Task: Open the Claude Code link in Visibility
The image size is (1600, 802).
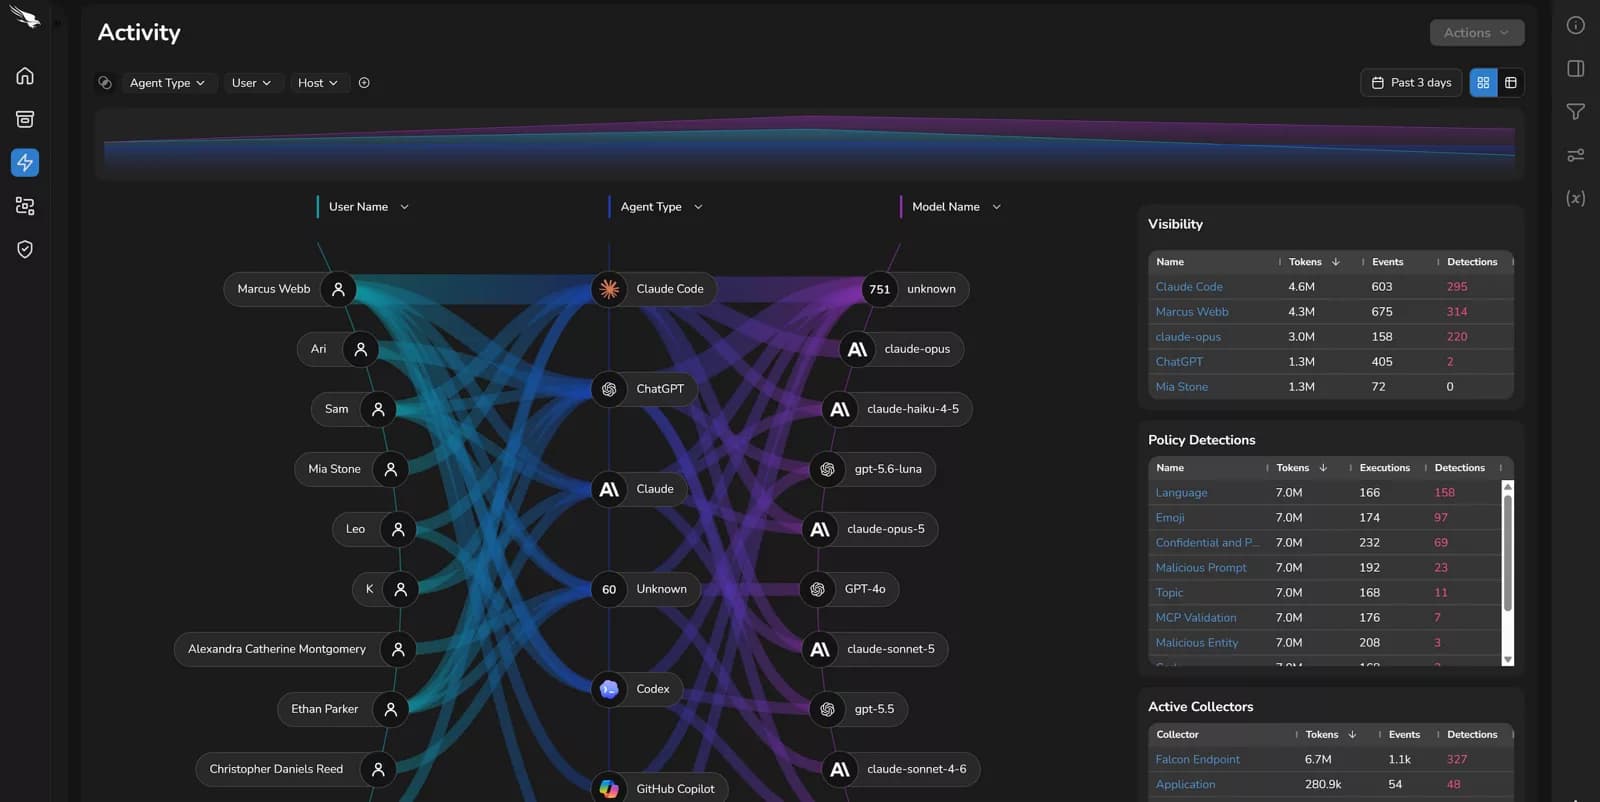Action: click(x=1189, y=287)
